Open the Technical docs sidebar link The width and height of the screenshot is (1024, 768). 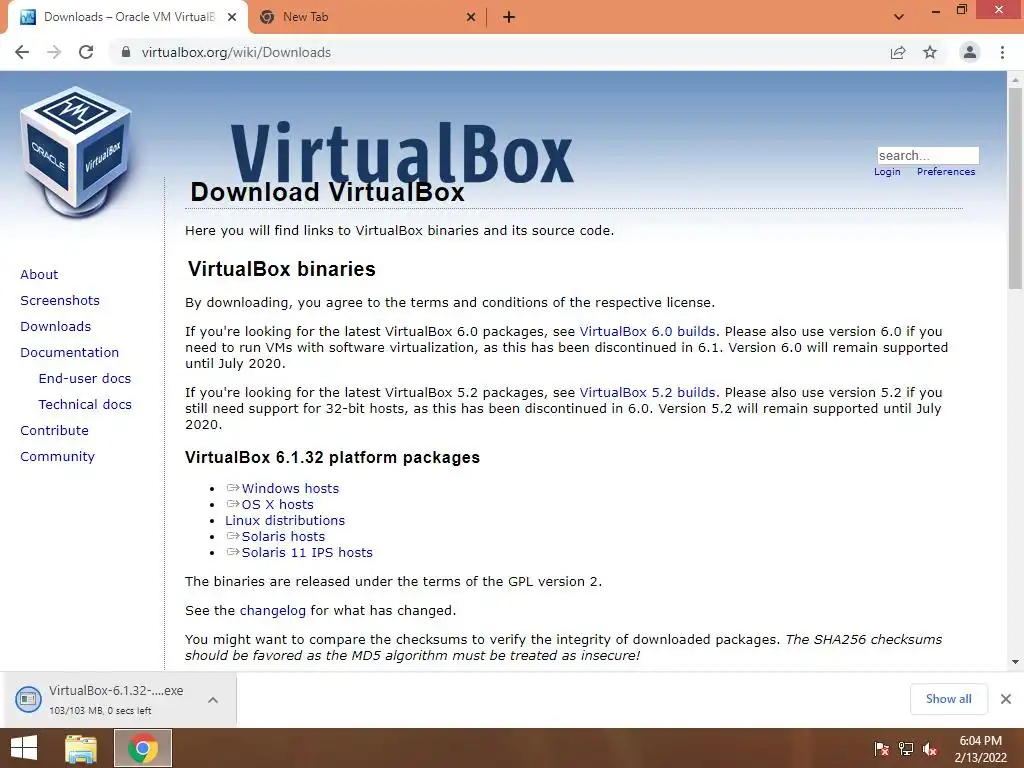coord(85,405)
